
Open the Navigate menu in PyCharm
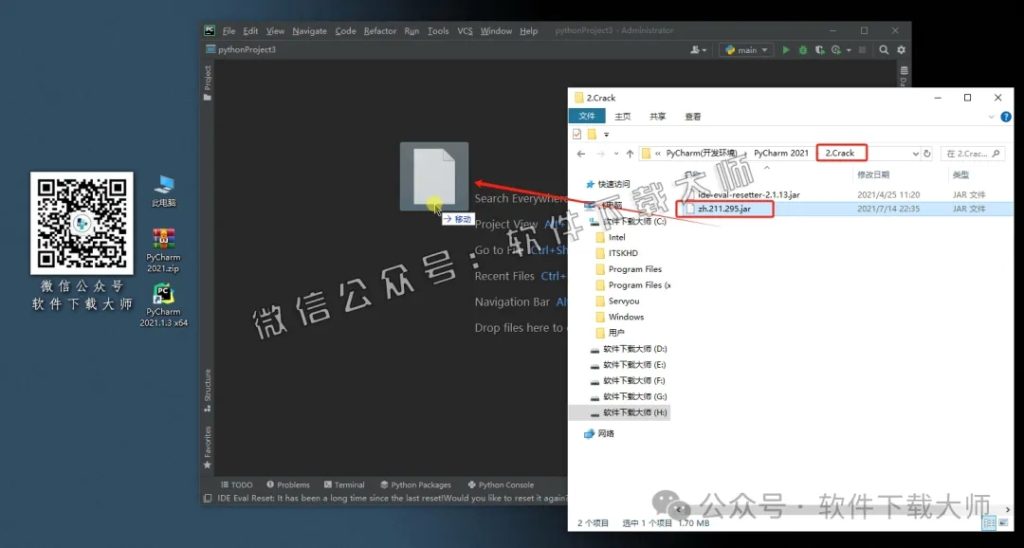pos(310,31)
